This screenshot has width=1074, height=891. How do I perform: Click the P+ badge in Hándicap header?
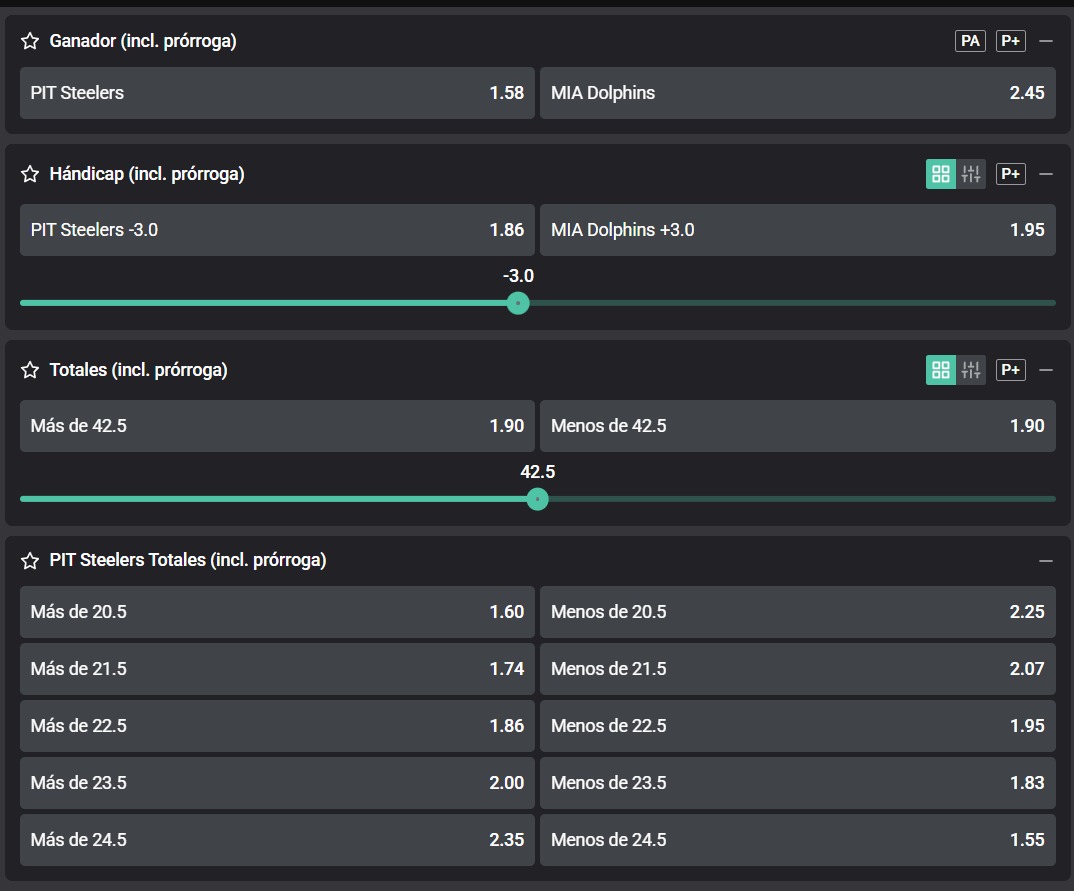click(x=1011, y=174)
